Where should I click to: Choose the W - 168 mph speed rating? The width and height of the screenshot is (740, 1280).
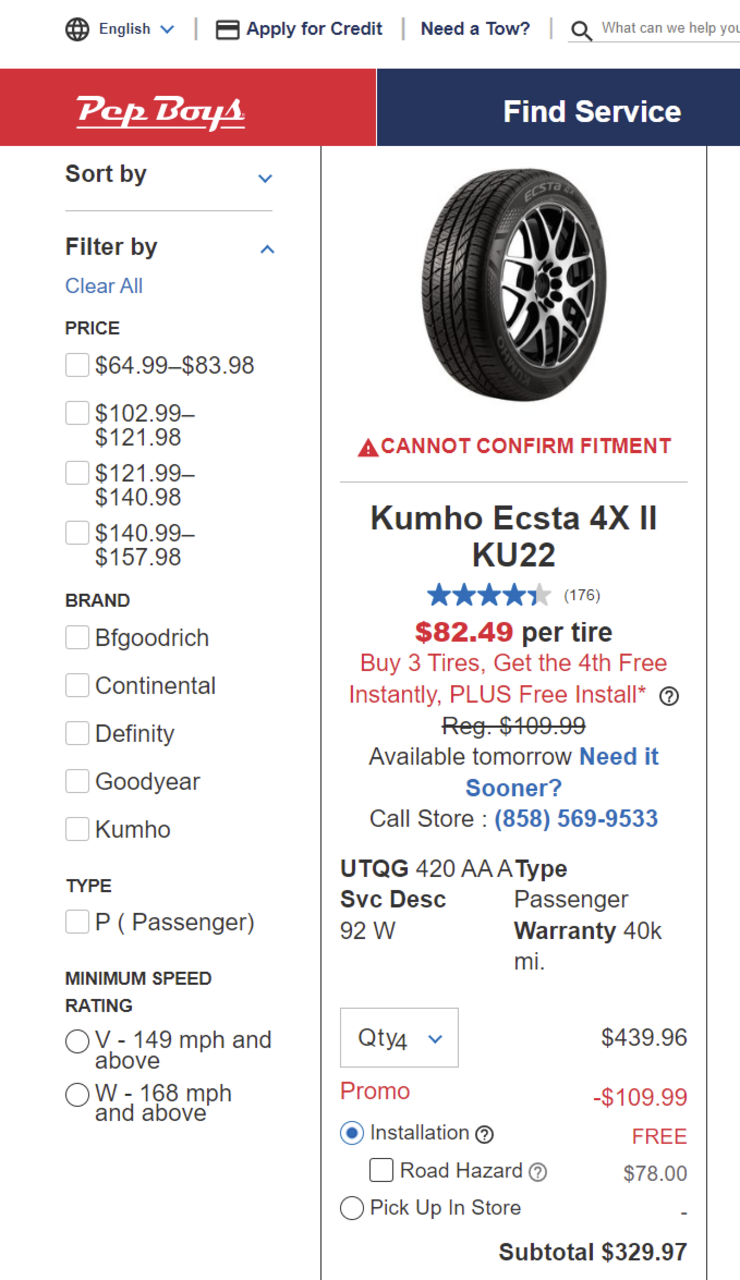click(77, 1095)
